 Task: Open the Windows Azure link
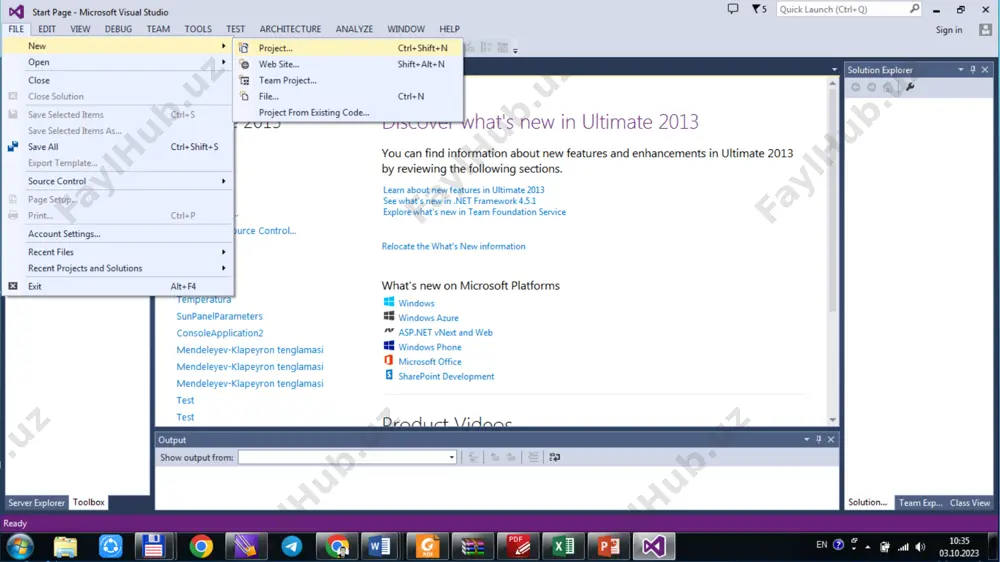point(428,318)
